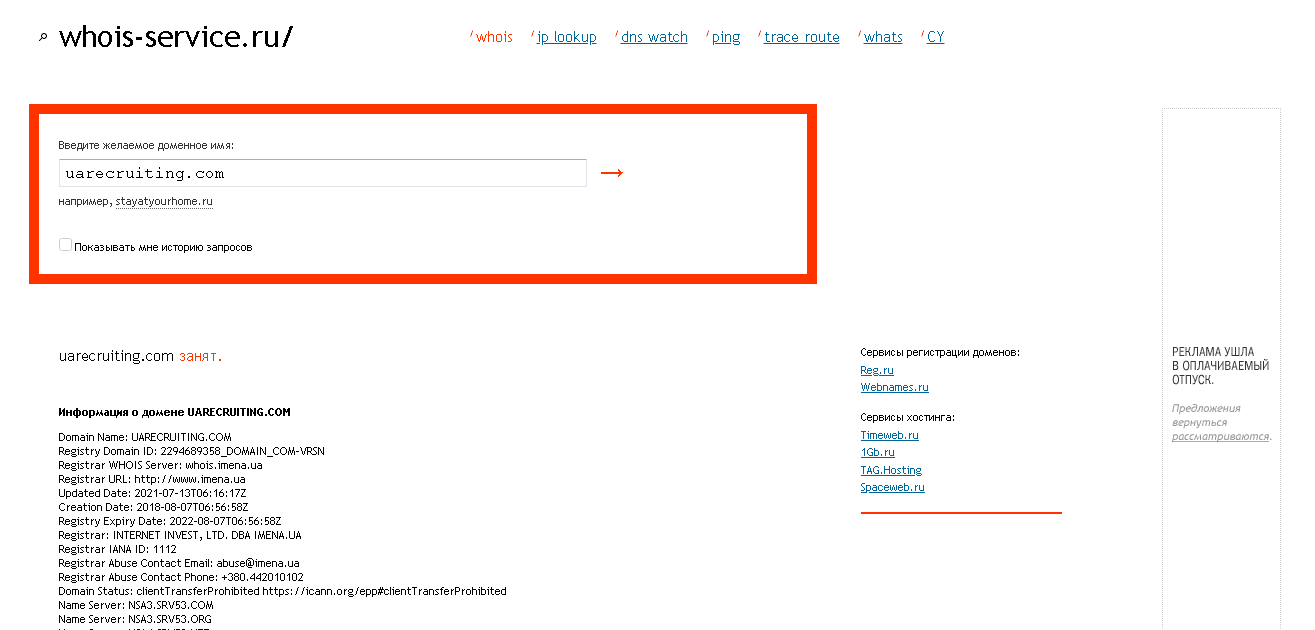Go to the ping tool
Screen dimensions: 1315x630
[726, 37]
